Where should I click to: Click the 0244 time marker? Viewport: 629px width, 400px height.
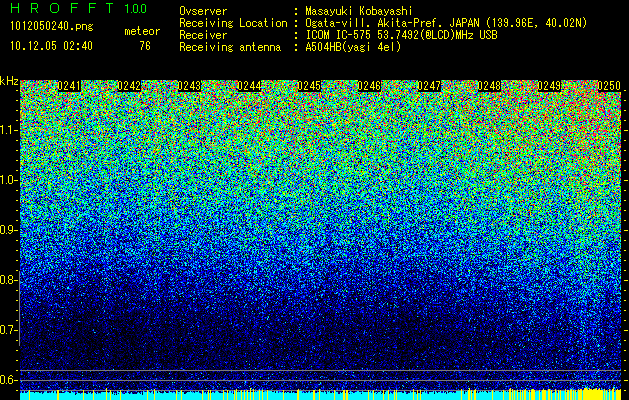click(249, 86)
